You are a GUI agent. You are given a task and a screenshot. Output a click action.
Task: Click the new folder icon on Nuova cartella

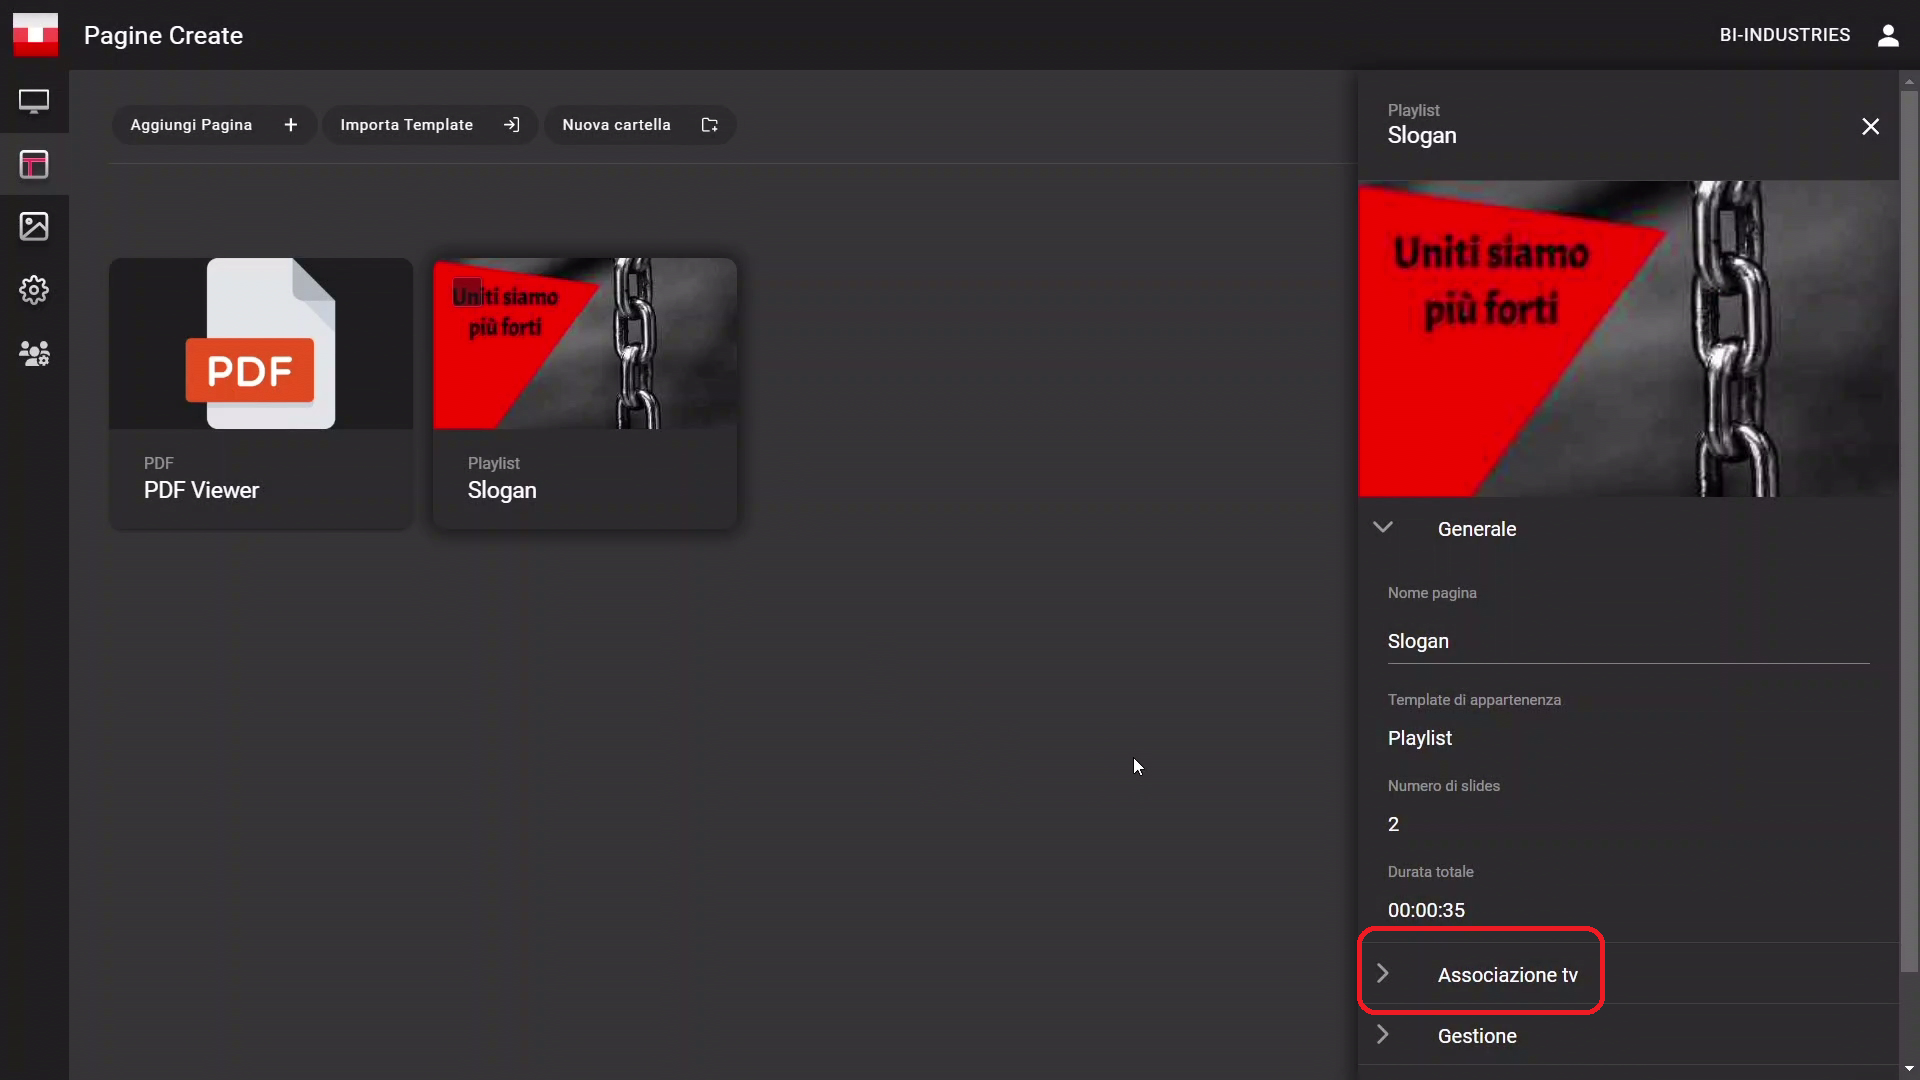(710, 125)
